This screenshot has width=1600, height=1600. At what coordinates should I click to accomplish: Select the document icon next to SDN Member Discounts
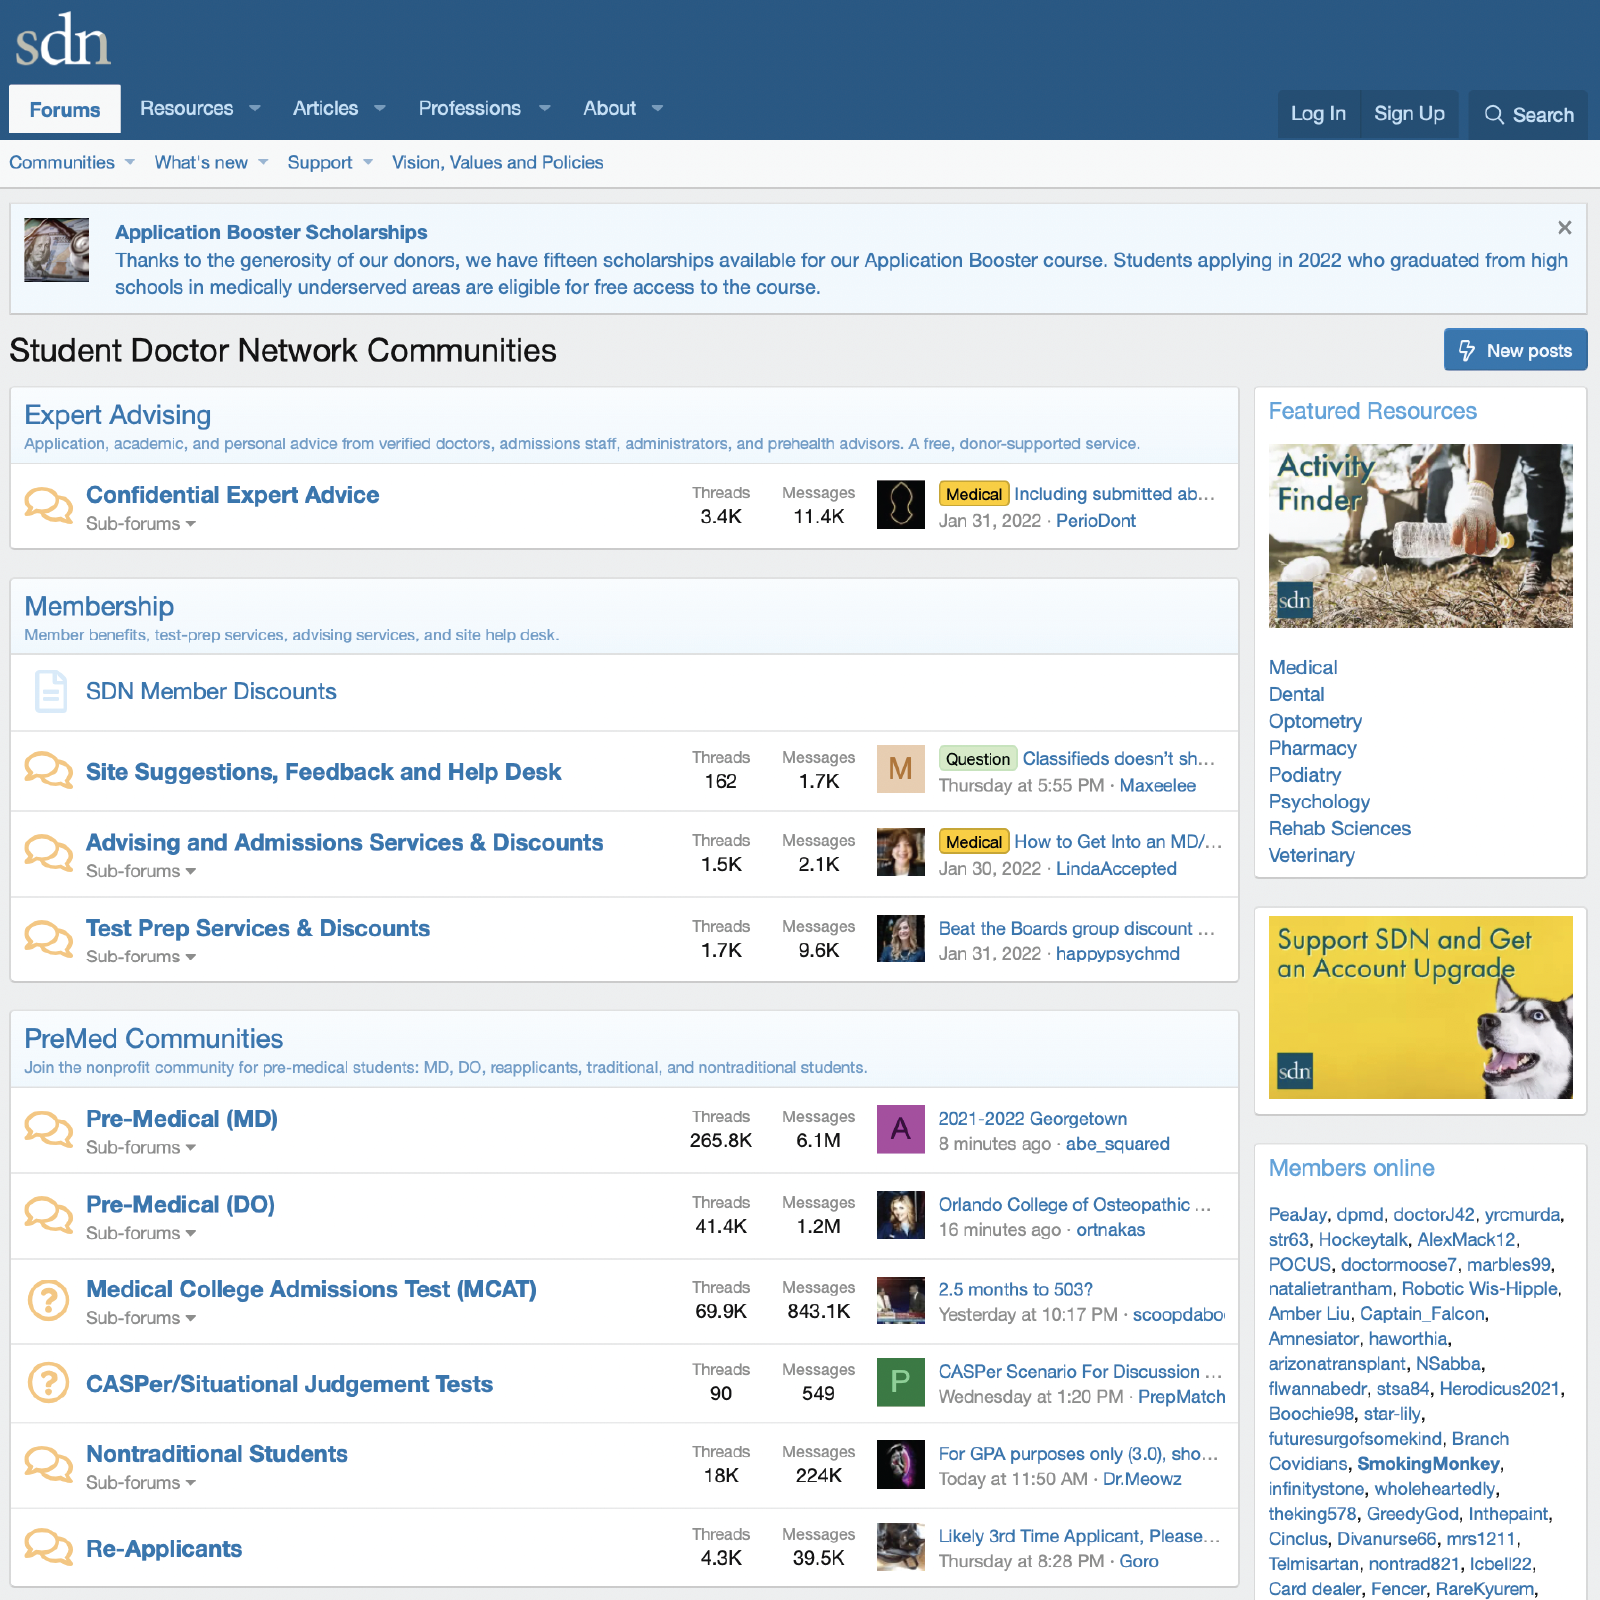(x=50, y=691)
